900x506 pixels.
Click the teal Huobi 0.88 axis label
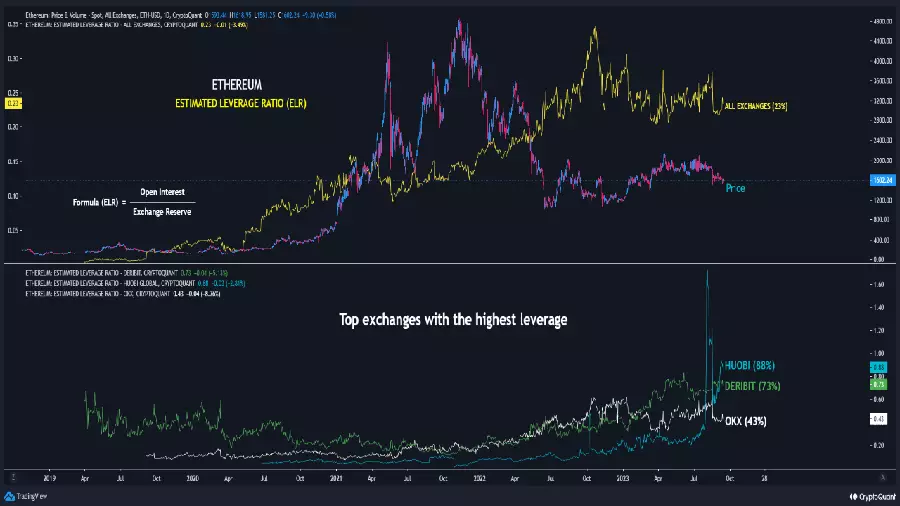[879, 367]
